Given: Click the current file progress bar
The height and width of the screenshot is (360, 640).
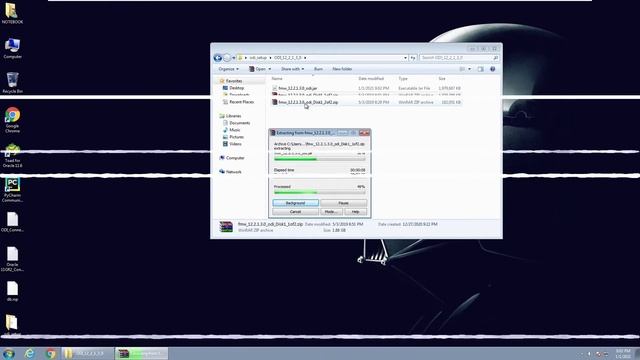Looking at the screenshot, I should (320, 159).
